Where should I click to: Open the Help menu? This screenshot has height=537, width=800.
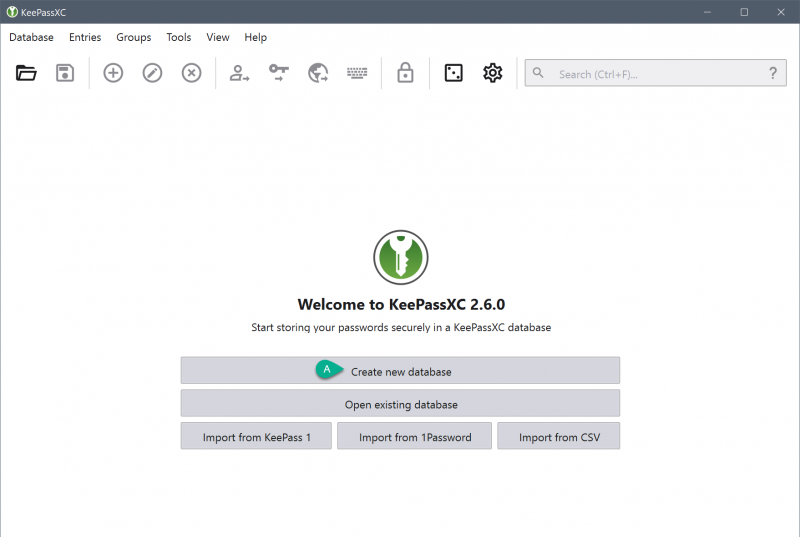tap(256, 37)
